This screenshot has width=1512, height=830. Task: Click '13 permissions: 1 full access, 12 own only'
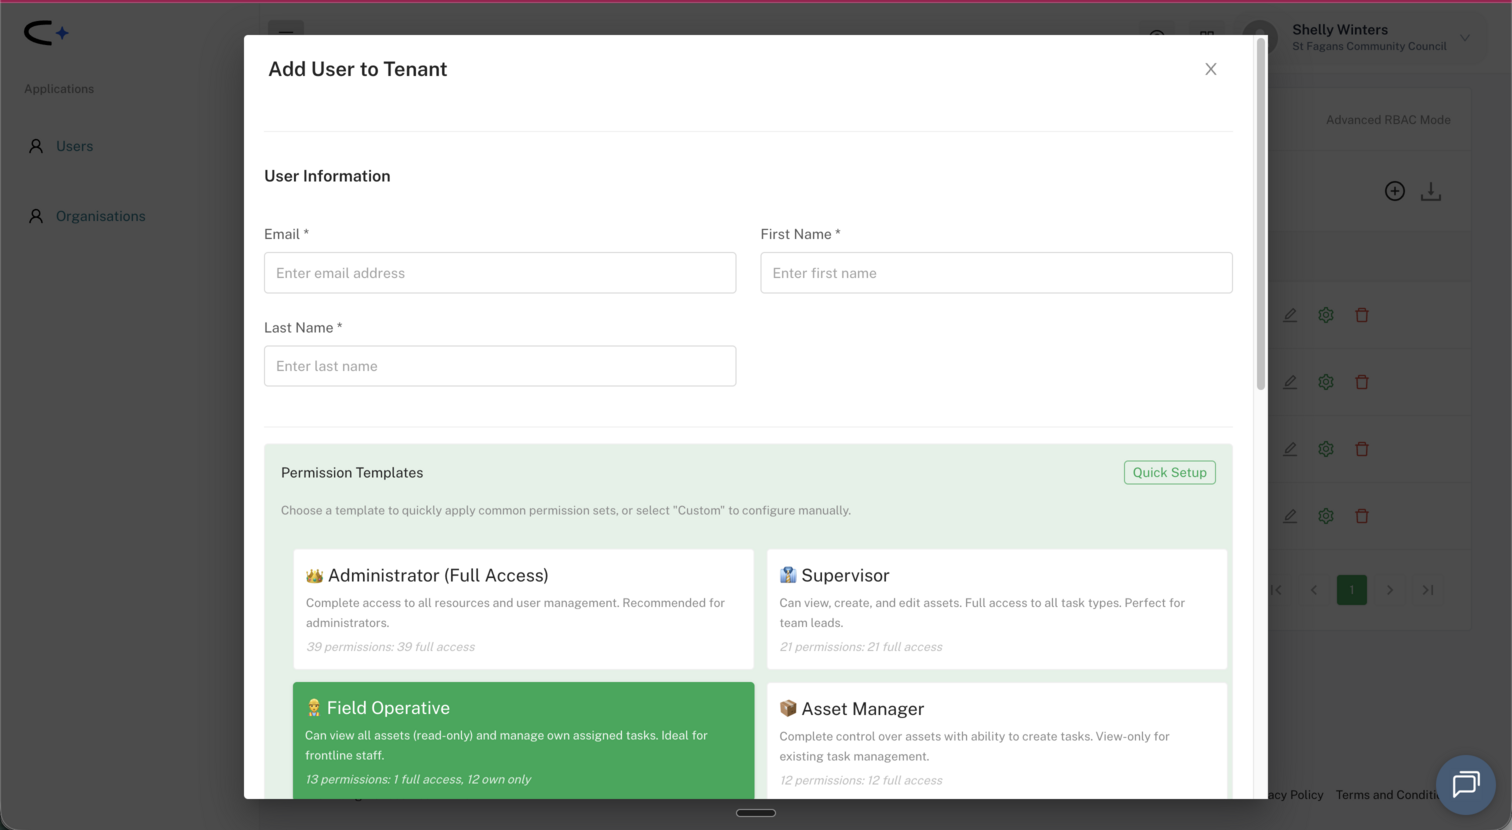pyautogui.click(x=418, y=779)
